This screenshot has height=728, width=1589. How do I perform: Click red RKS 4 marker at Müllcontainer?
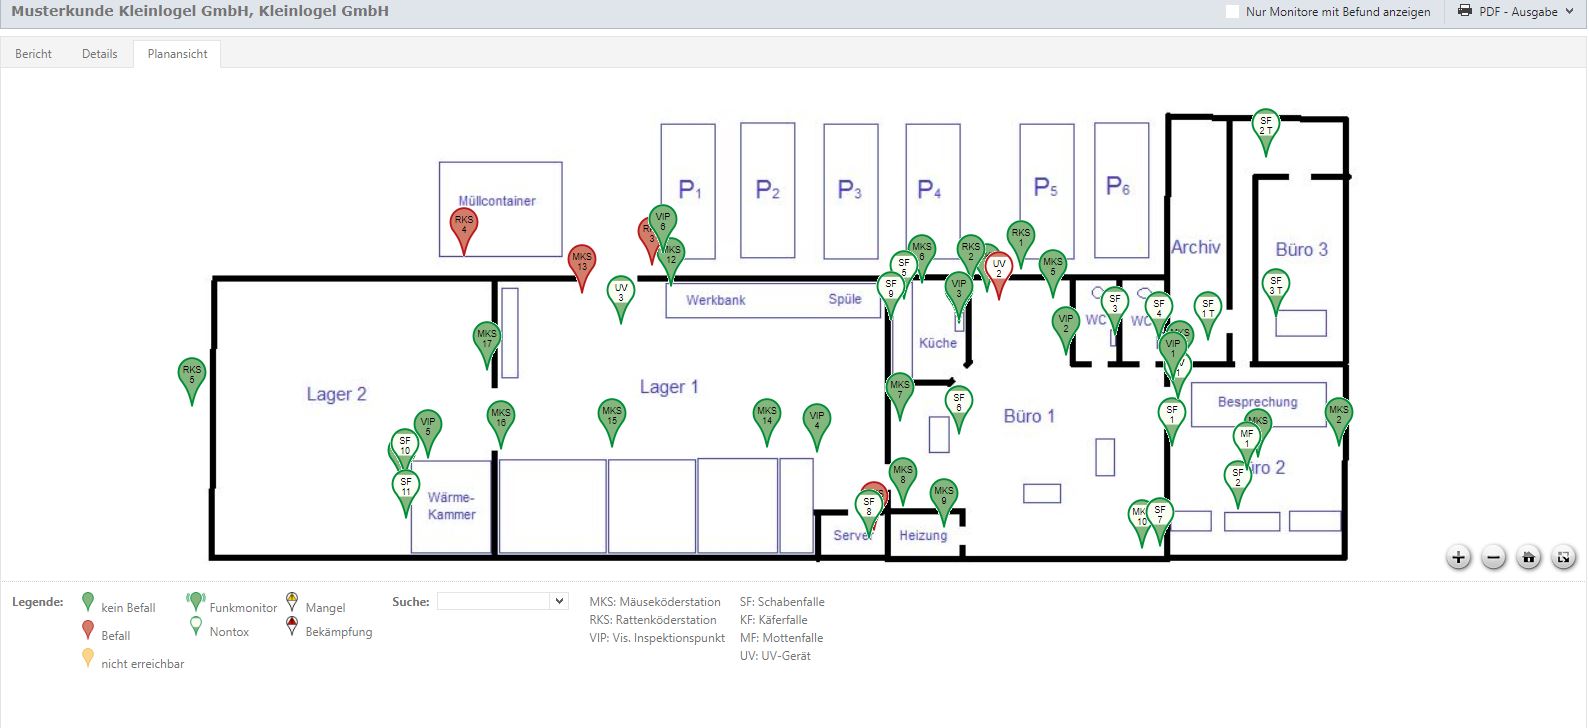464,226
